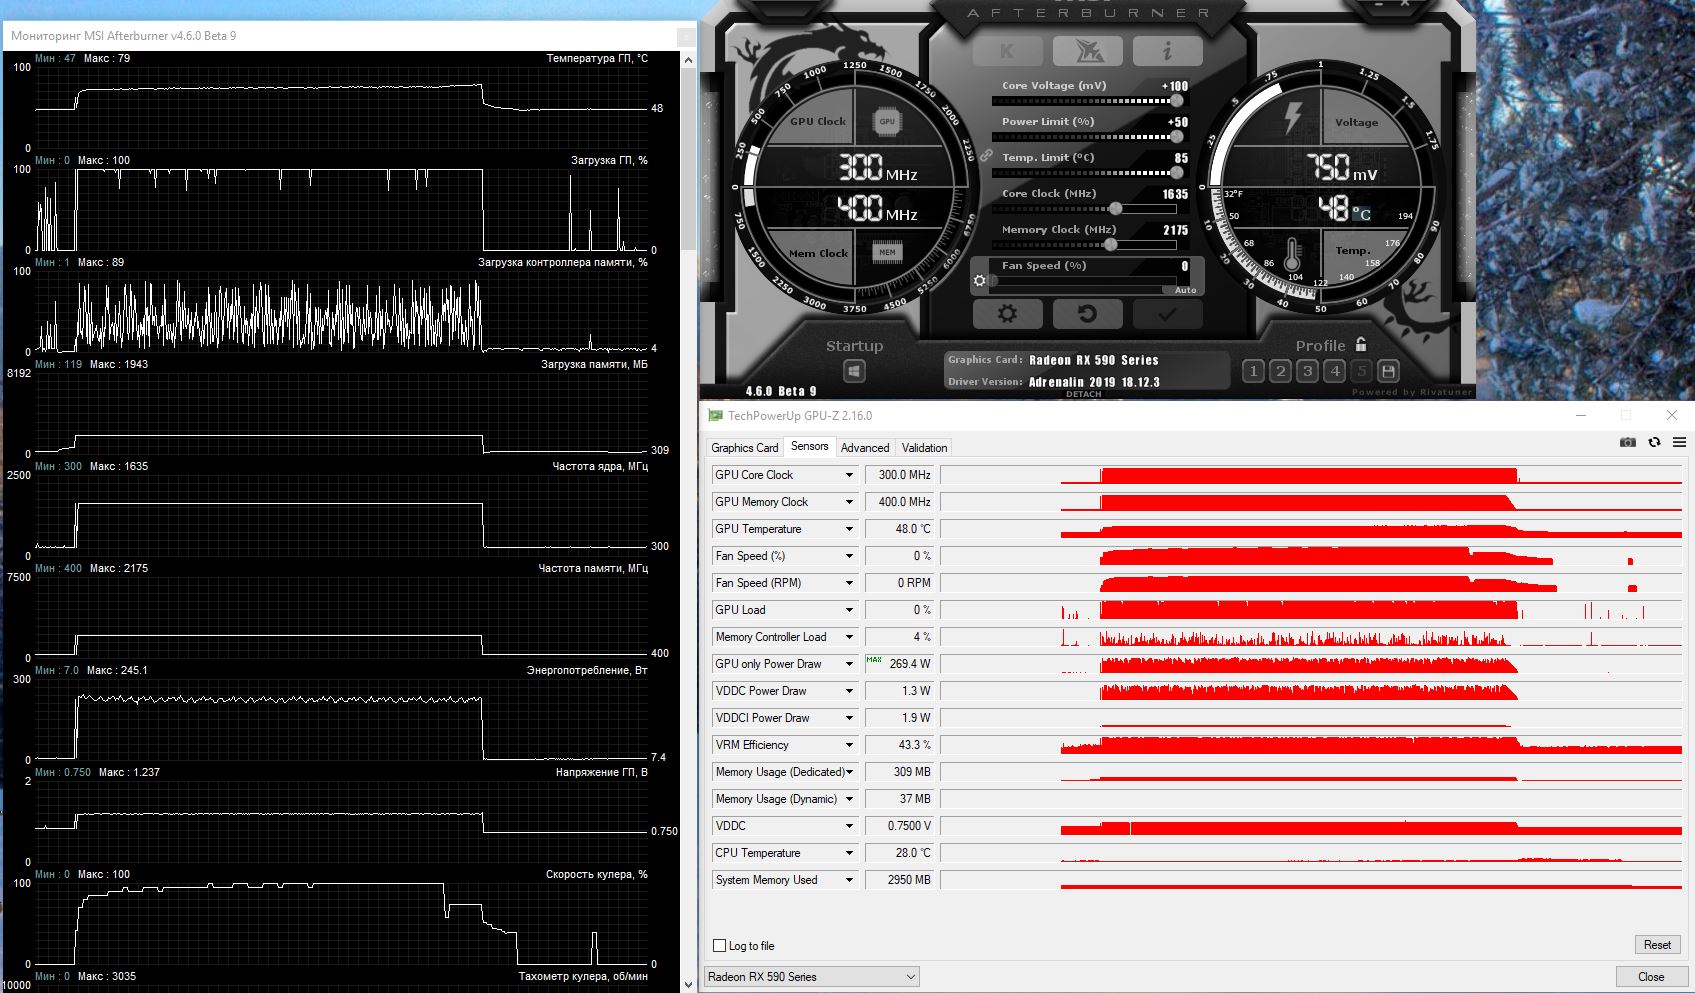Open Fan Speed (%) sensor dropdown

[x=849, y=556]
